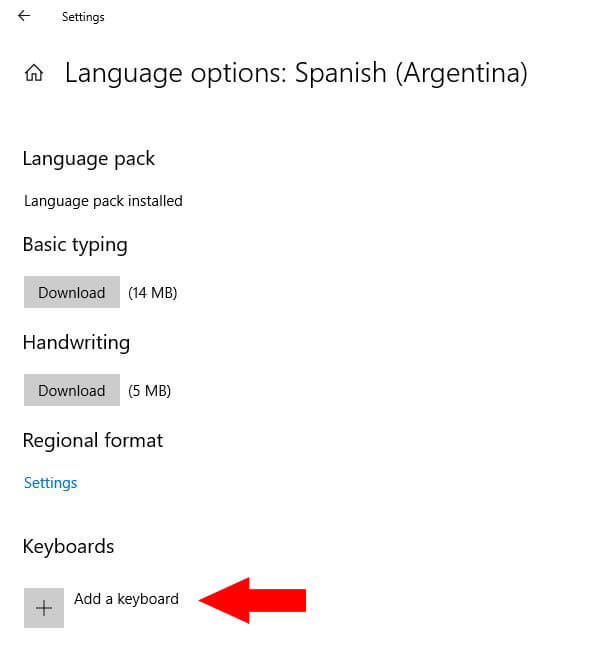Open the Regional format Settings link
The width and height of the screenshot is (615, 665).
(50, 483)
